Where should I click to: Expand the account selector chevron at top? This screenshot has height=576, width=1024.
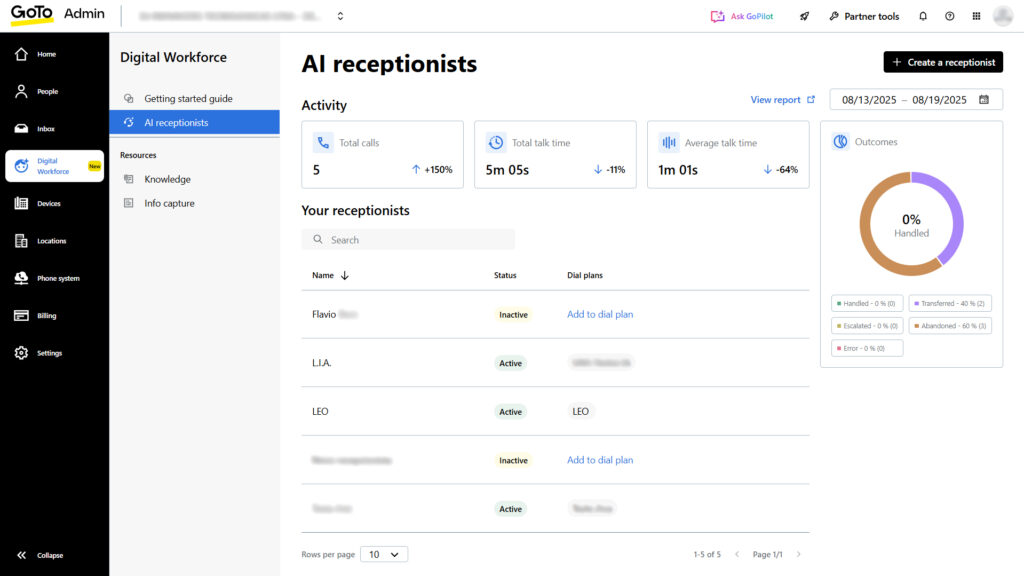coord(340,16)
